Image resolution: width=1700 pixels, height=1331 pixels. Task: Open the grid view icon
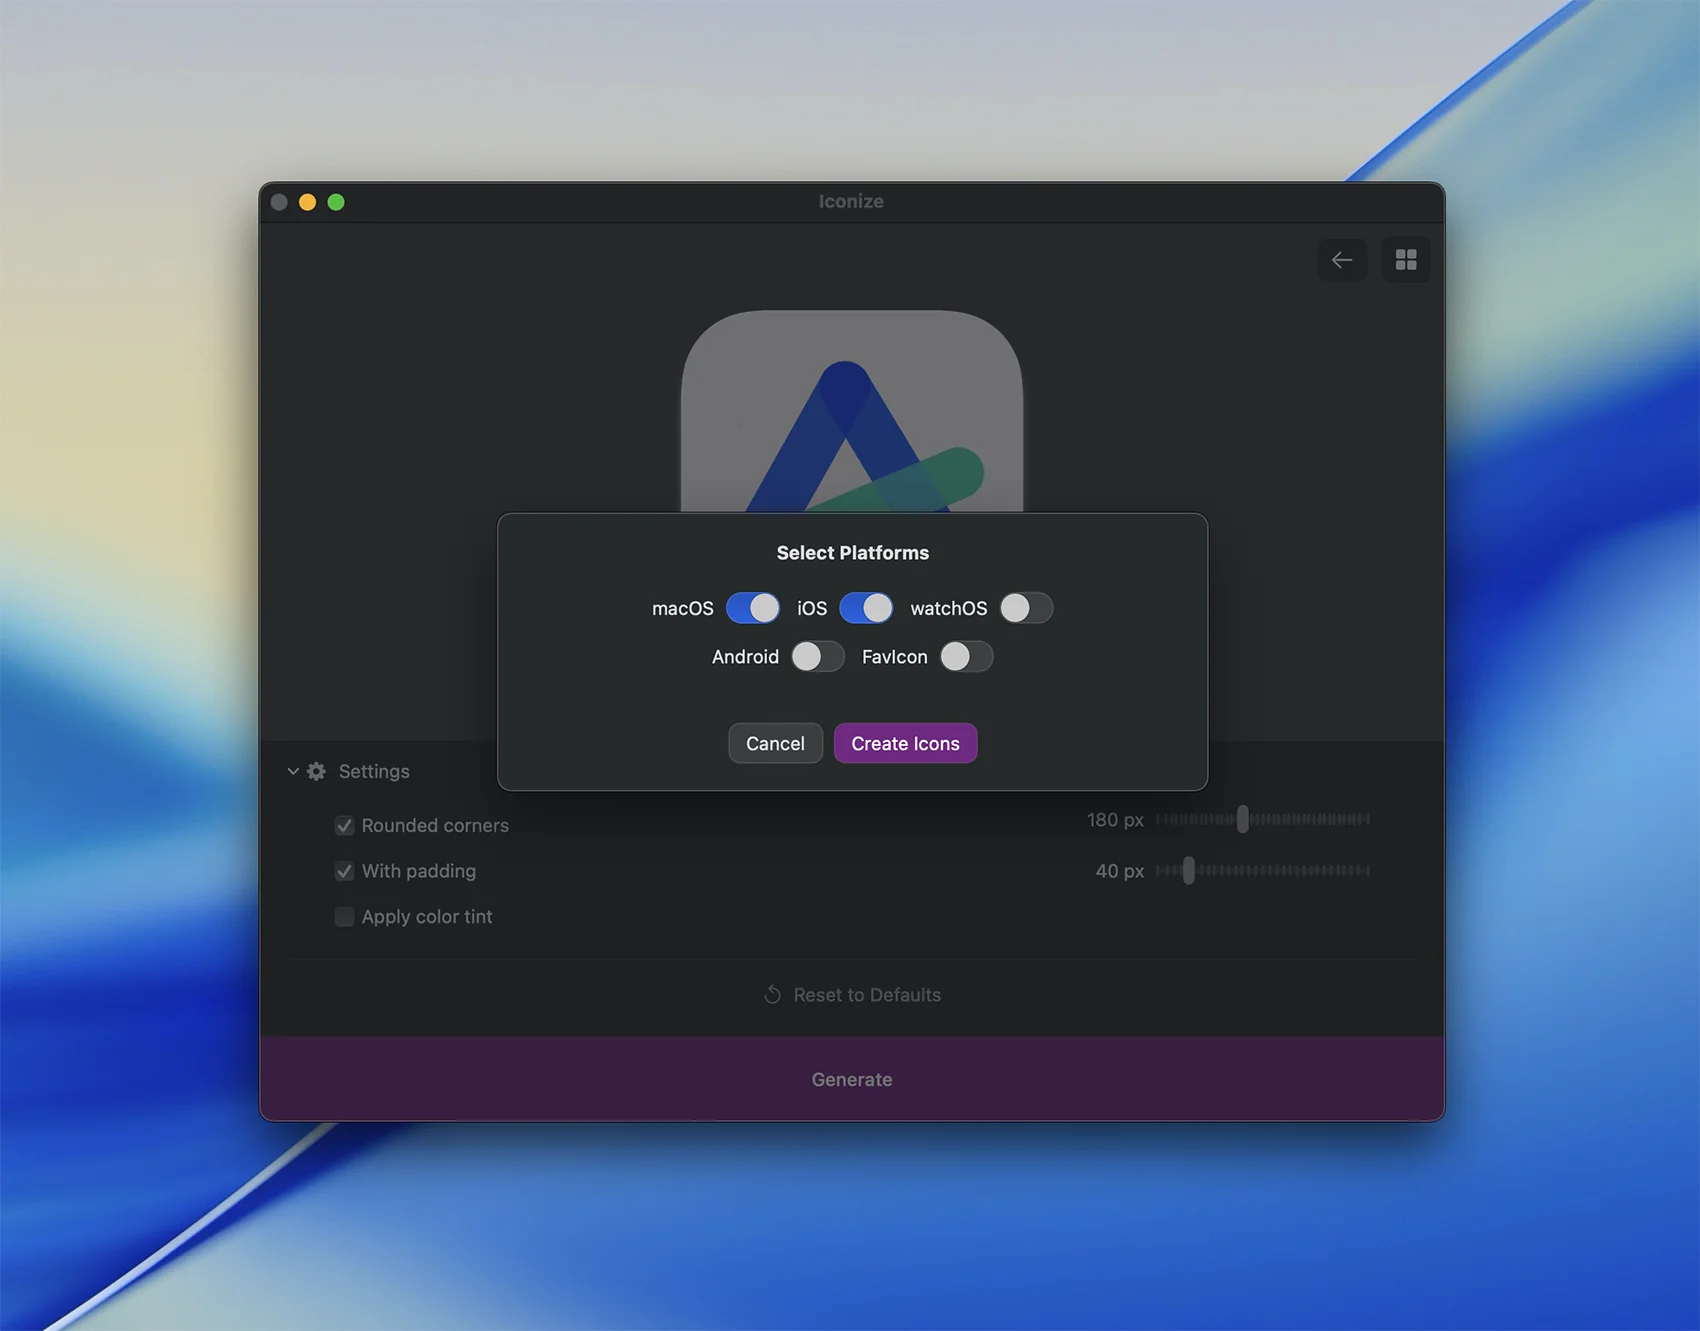tap(1405, 260)
